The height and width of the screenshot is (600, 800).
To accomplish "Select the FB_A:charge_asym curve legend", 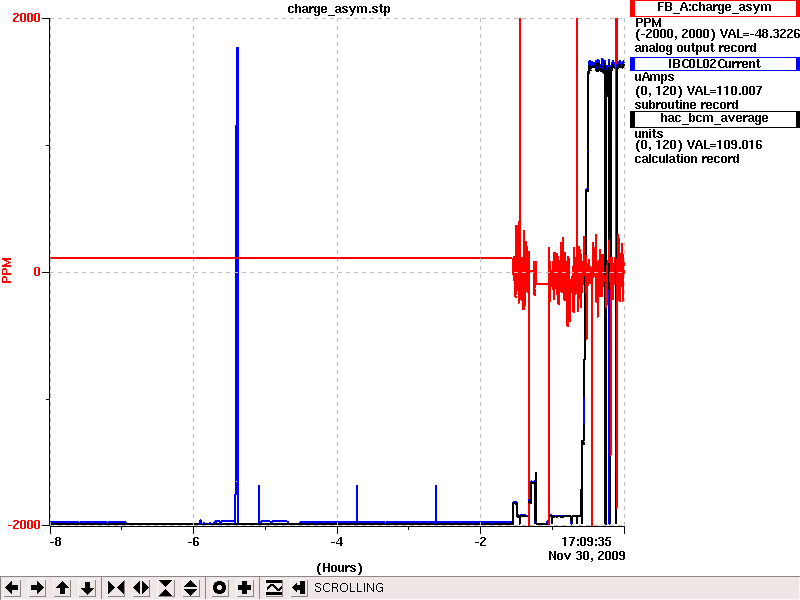I will (714, 8).
